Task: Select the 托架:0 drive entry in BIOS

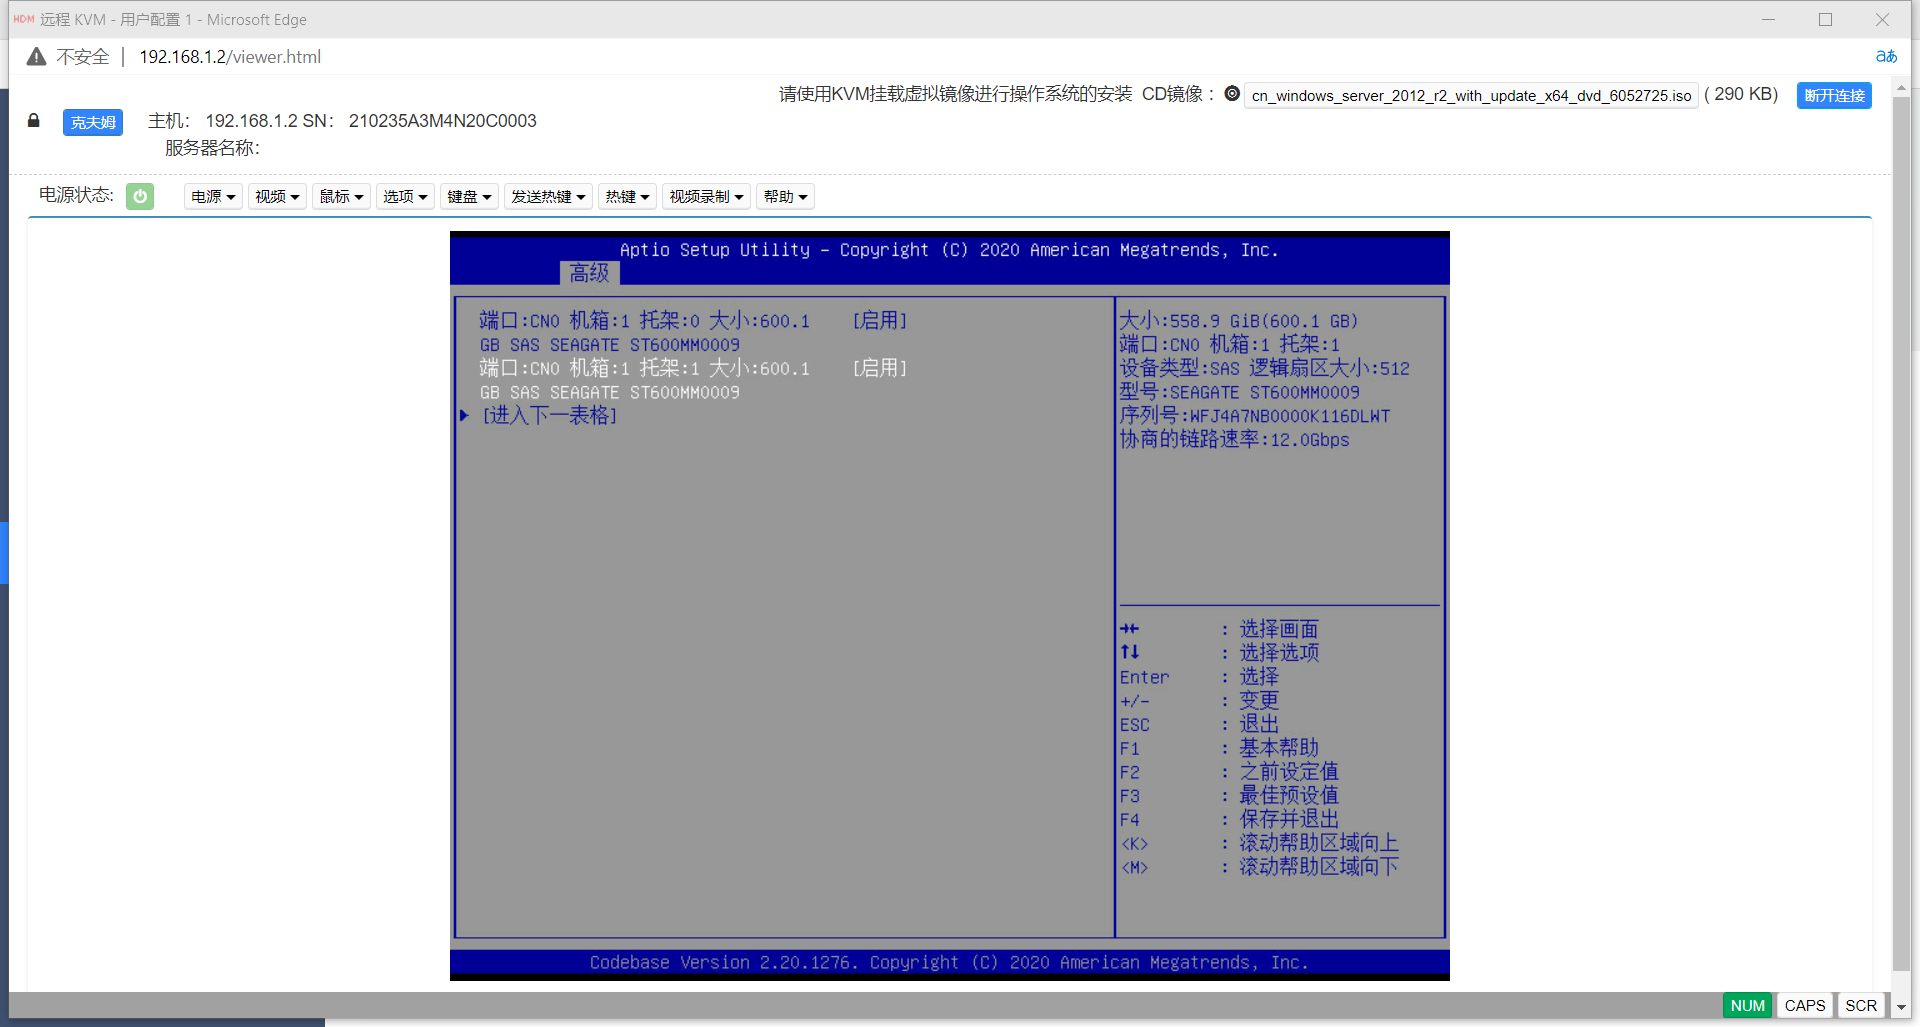Action: 693,332
